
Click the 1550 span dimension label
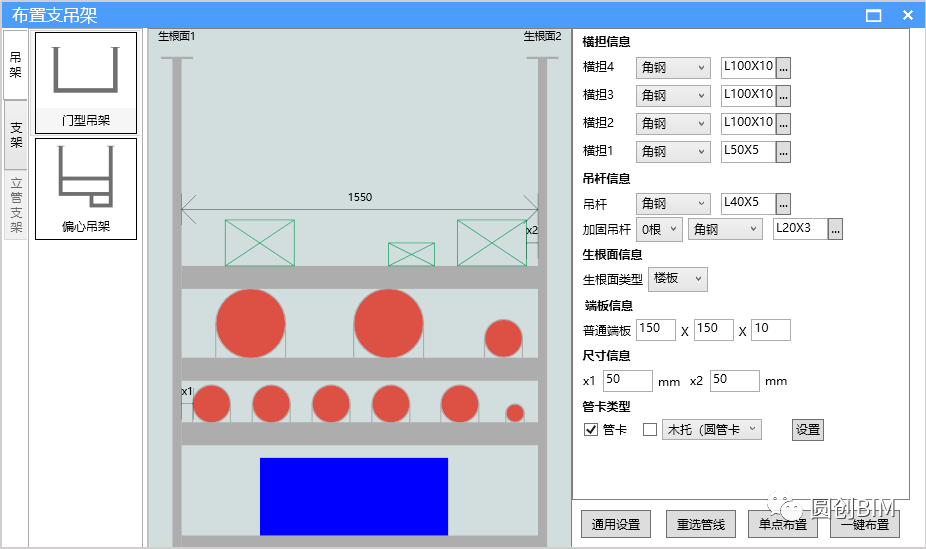pos(360,197)
